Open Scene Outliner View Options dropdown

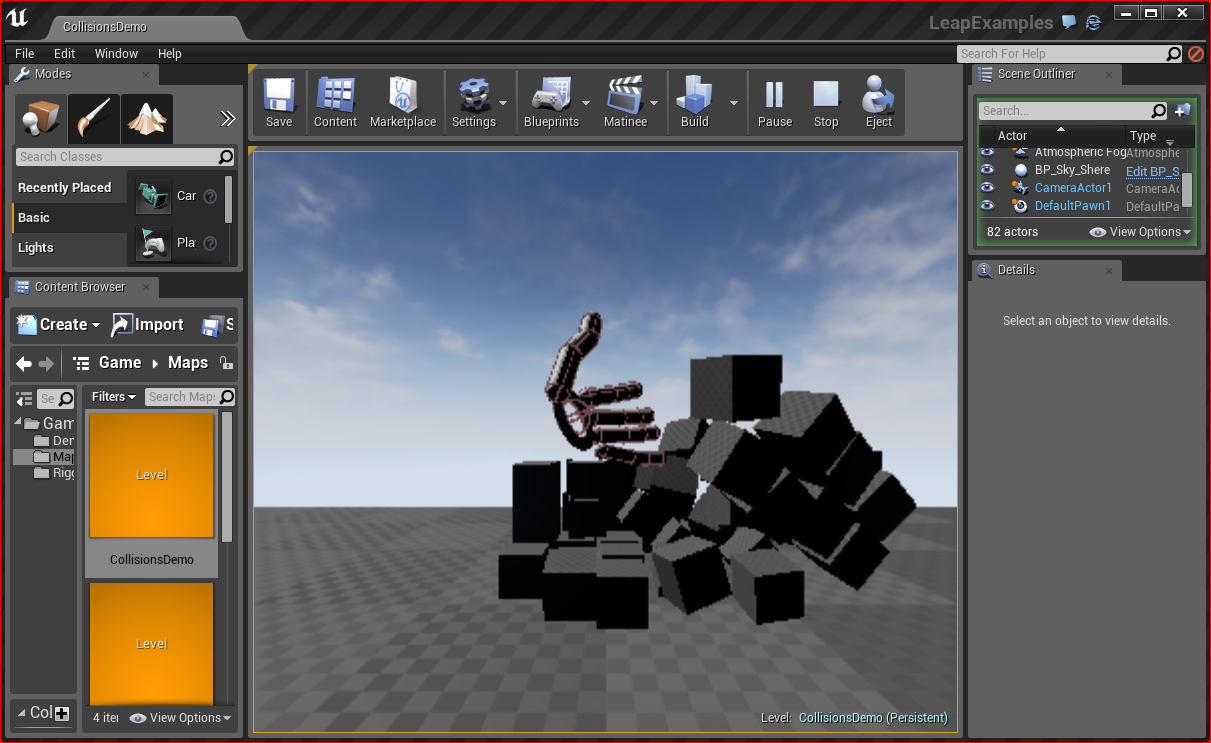click(x=1141, y=232)
